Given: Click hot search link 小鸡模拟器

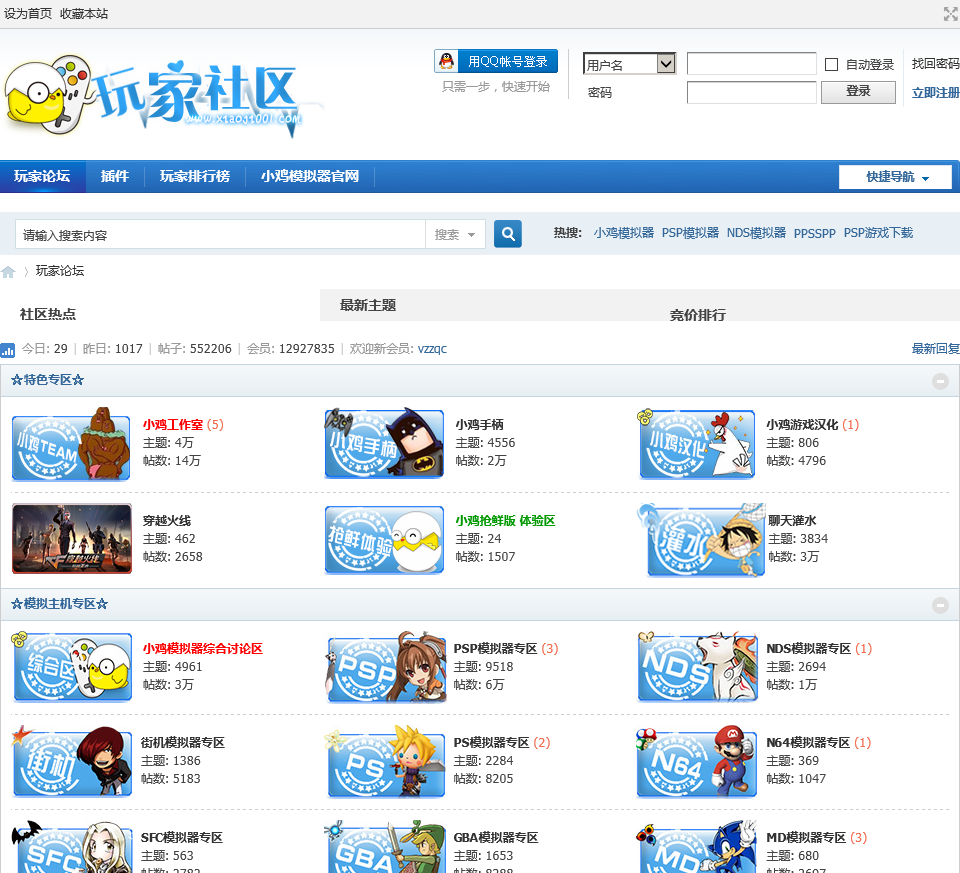Looking at the screenshot, I should (623, 233).
